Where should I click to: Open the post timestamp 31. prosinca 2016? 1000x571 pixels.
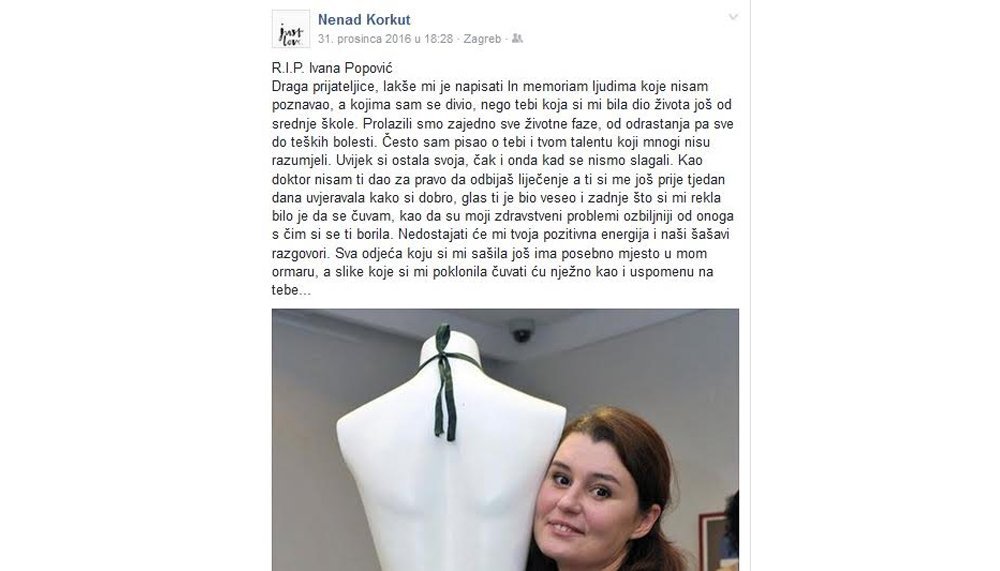click(385, 38)
